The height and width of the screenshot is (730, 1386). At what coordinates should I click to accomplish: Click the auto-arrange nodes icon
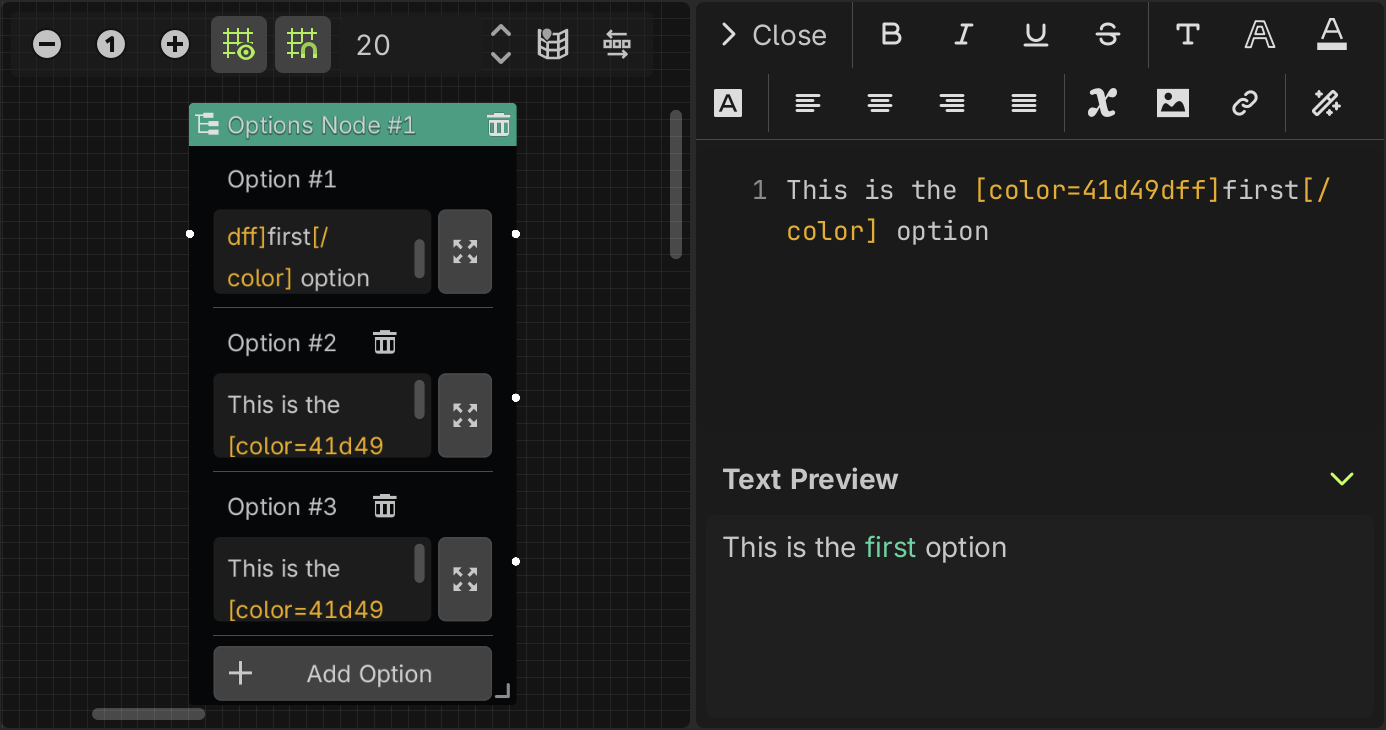point(617,44)
